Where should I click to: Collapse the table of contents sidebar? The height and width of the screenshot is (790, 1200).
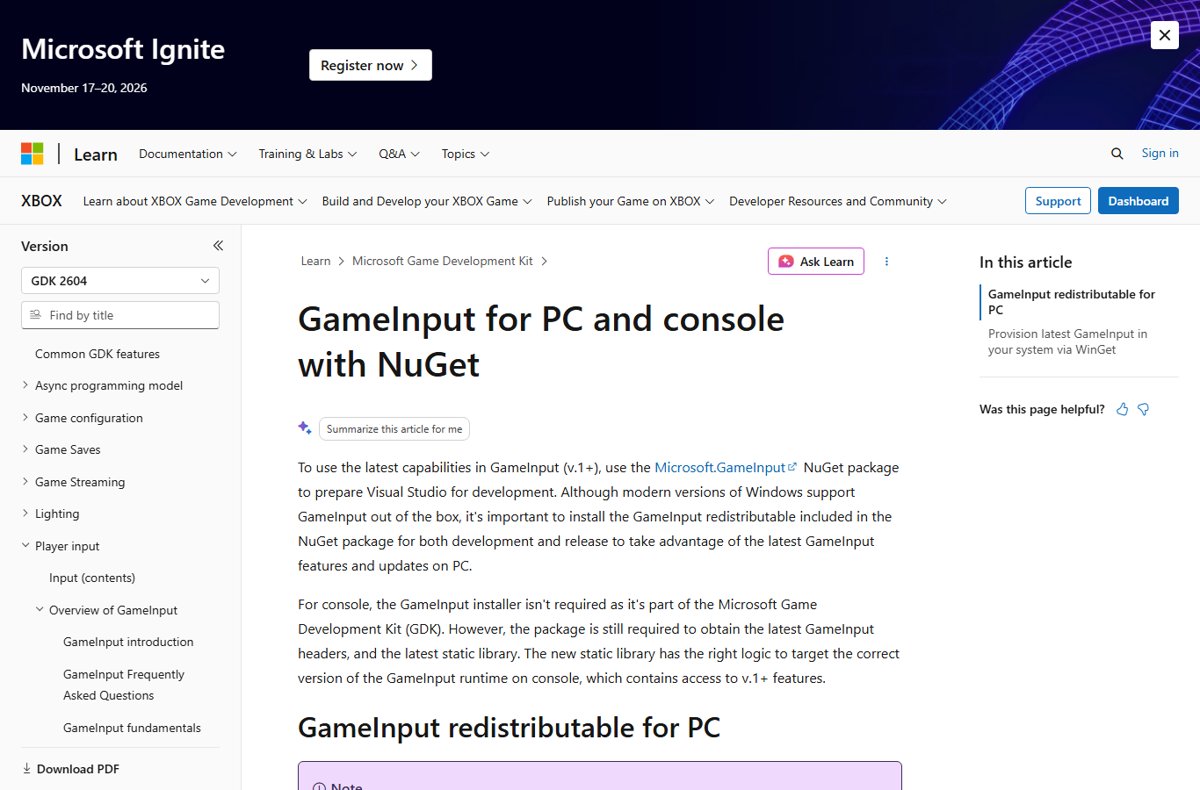(x=218, y=246)
